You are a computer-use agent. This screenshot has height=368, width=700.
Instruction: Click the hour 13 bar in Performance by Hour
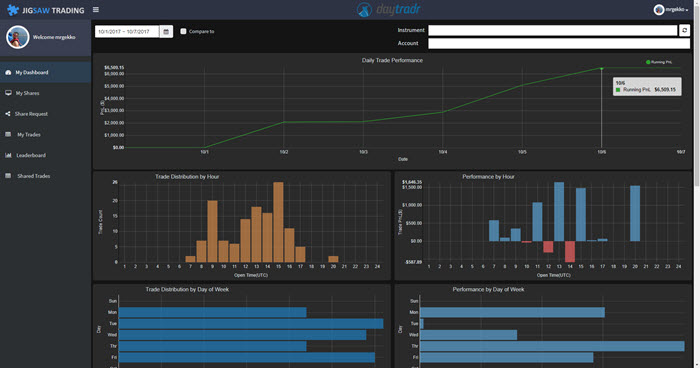pyautogui.click(x=559, y=211)
